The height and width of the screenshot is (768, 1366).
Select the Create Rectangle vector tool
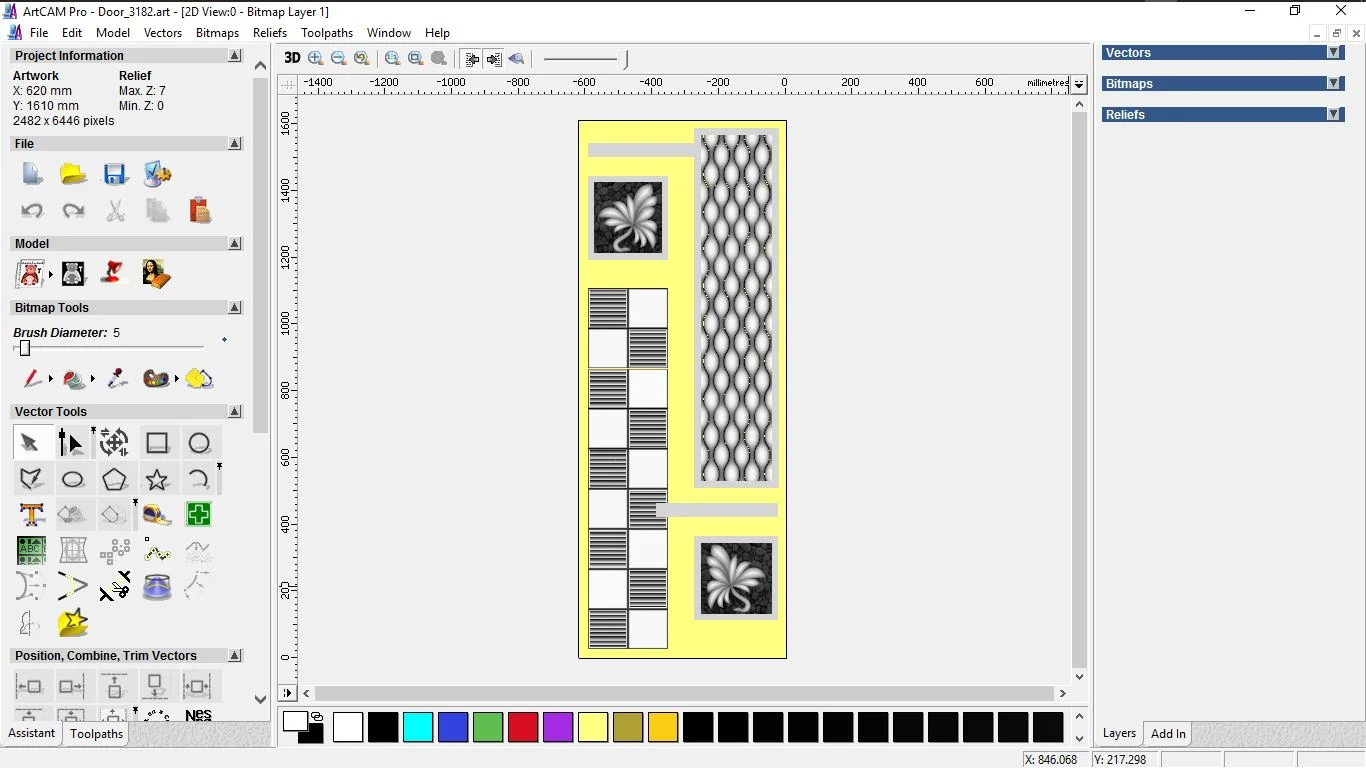pos(157,443)
